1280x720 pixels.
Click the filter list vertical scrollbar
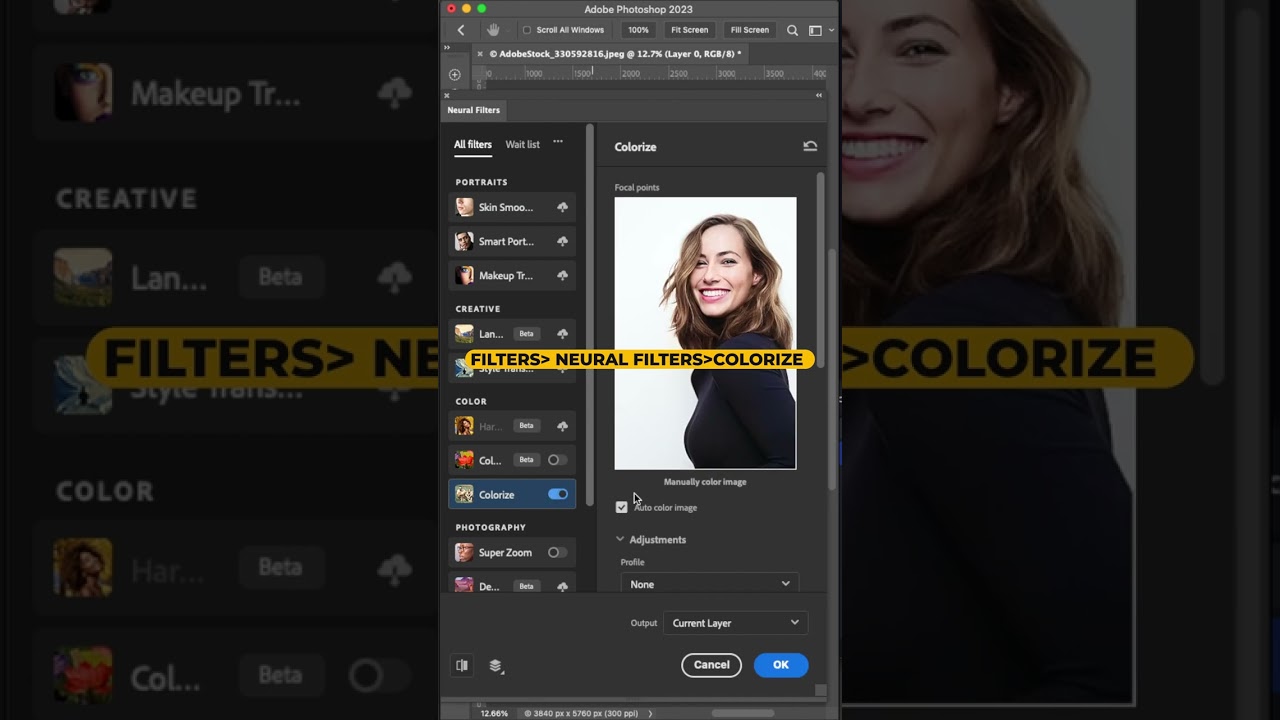(590, 313)
